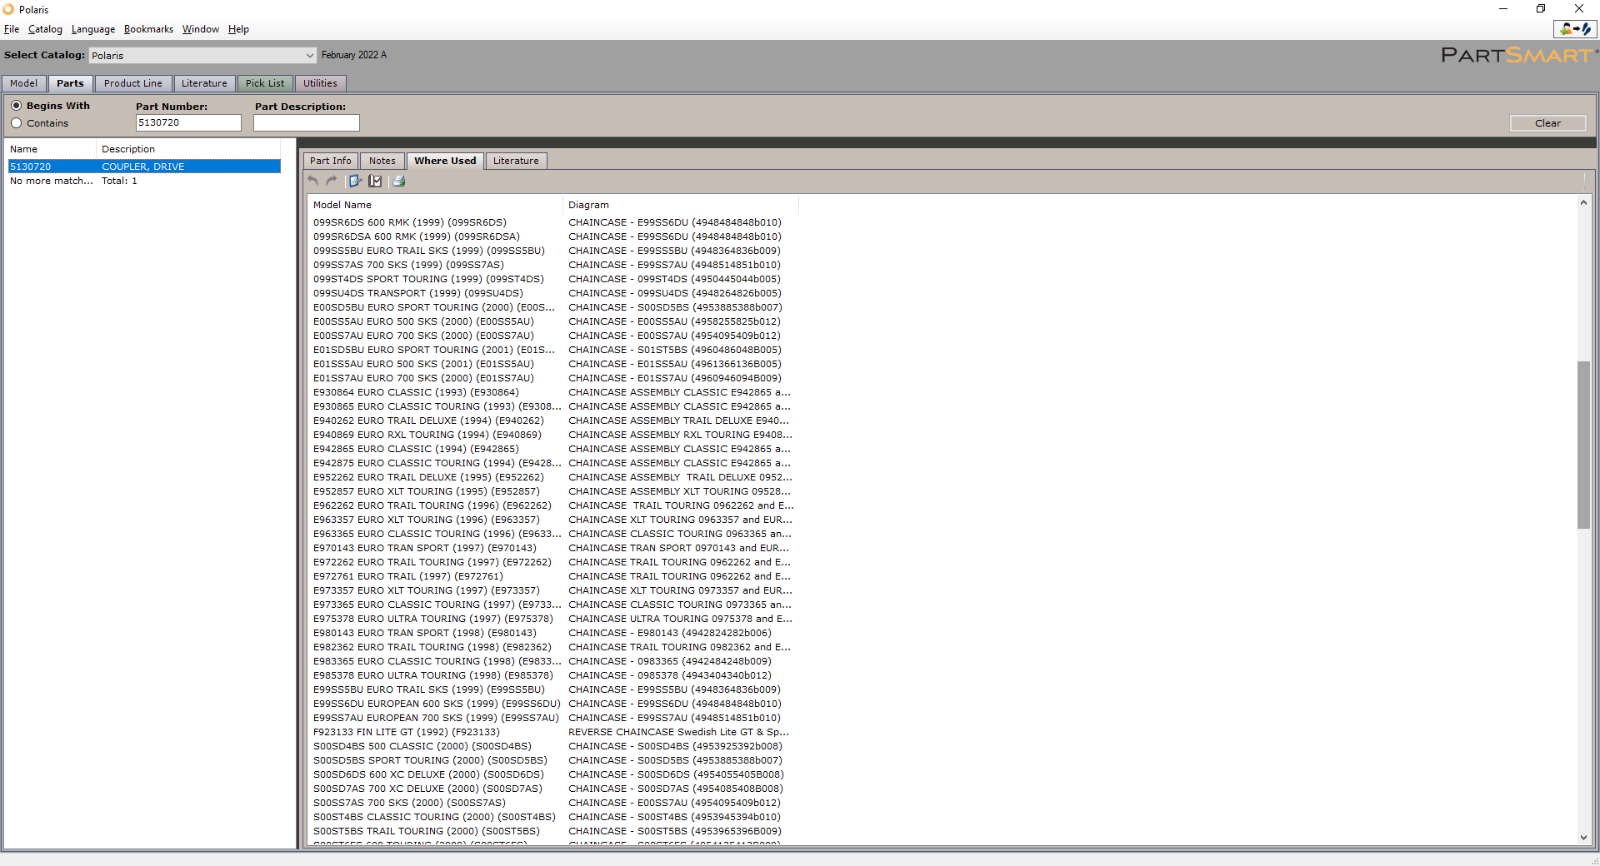This screenshot has width=1600, height=866.
Task: Select row E940869 EURO RXL TOURING (1994)
Action: 427,435
